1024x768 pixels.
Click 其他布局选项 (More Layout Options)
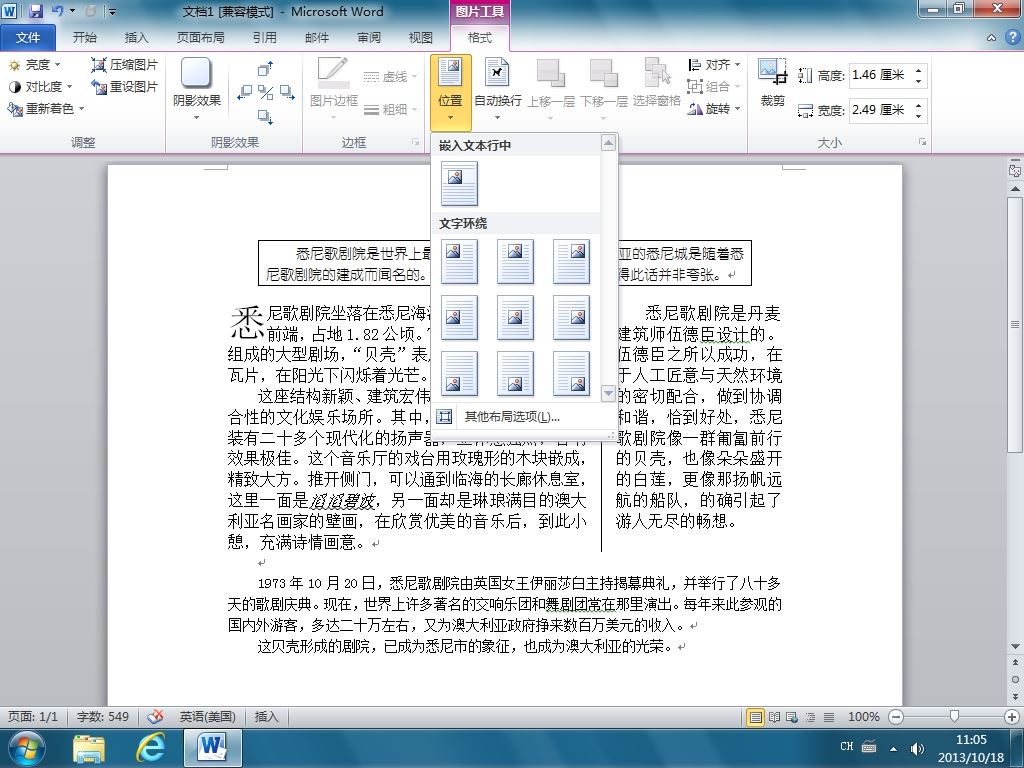tap(522, 417)
